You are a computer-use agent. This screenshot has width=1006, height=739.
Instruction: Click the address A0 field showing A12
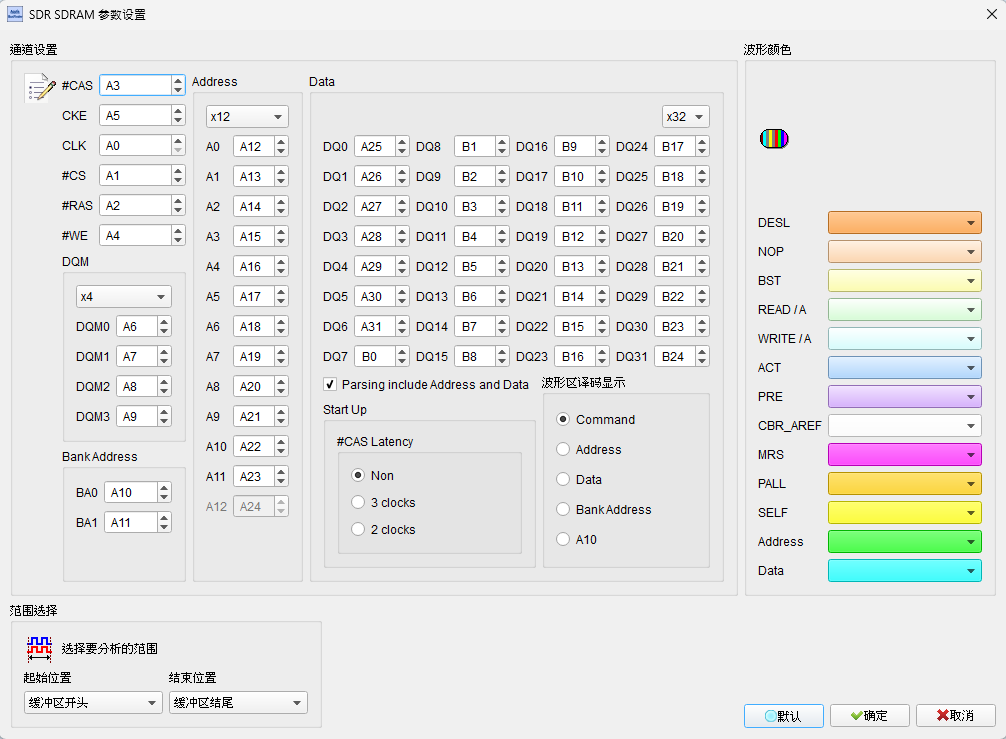pyautogui.click(x=254, y=146)
